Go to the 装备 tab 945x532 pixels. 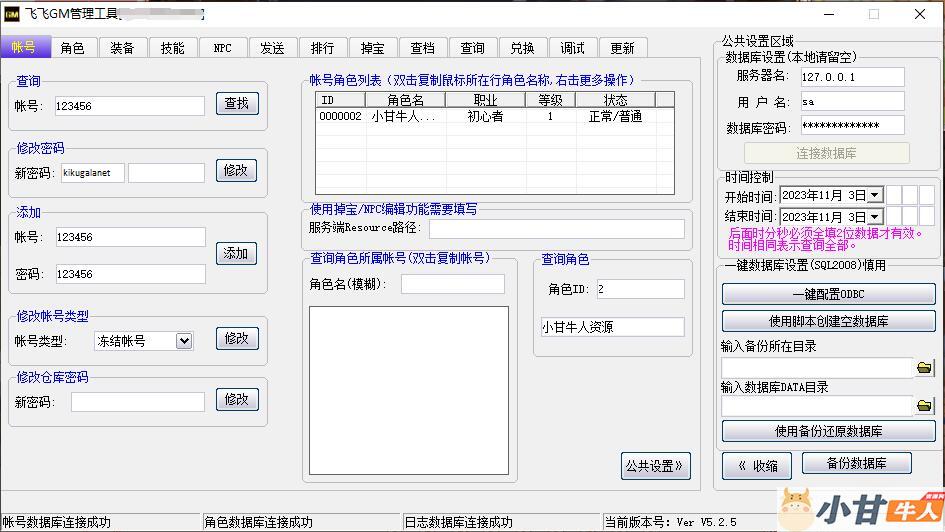pos(122,48)
